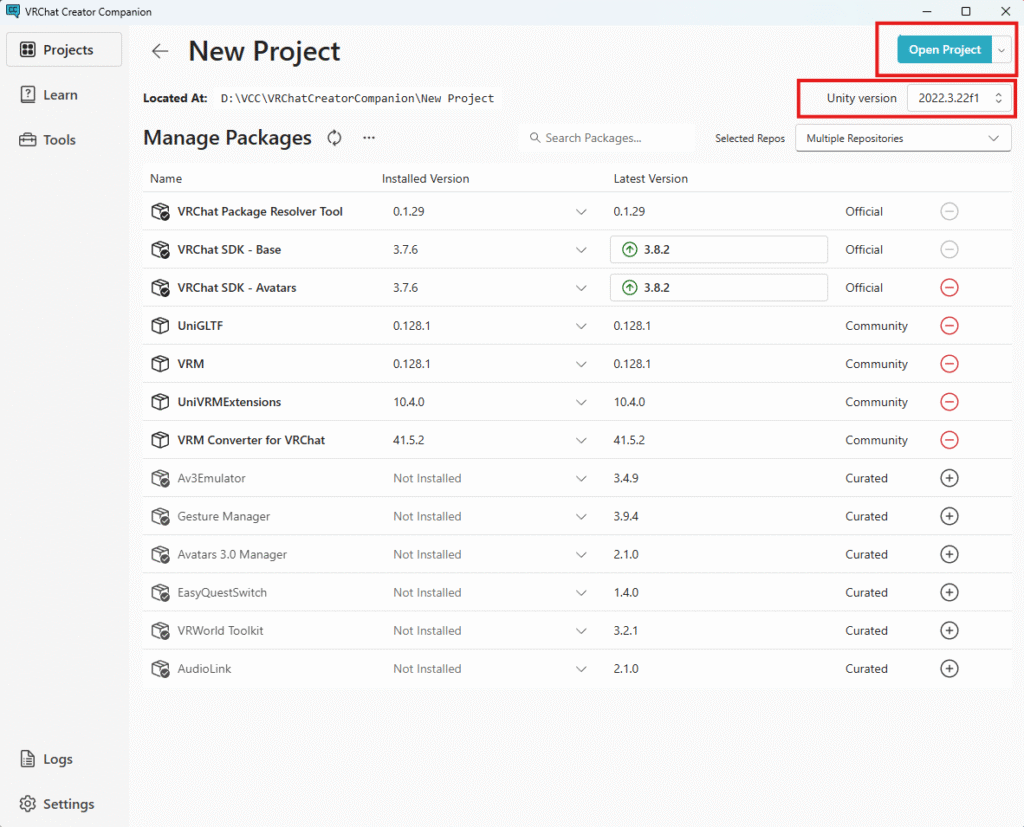Click the Latest Version column header
This screenshot has height=827, width=1024.
(x=650, y=178)
